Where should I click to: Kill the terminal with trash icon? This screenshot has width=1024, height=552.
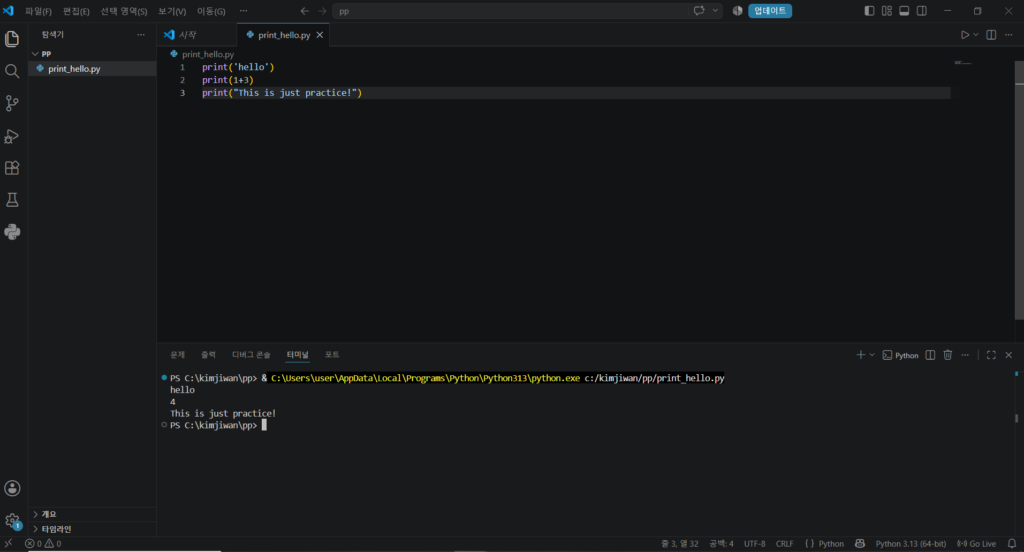tap(948, 355)
